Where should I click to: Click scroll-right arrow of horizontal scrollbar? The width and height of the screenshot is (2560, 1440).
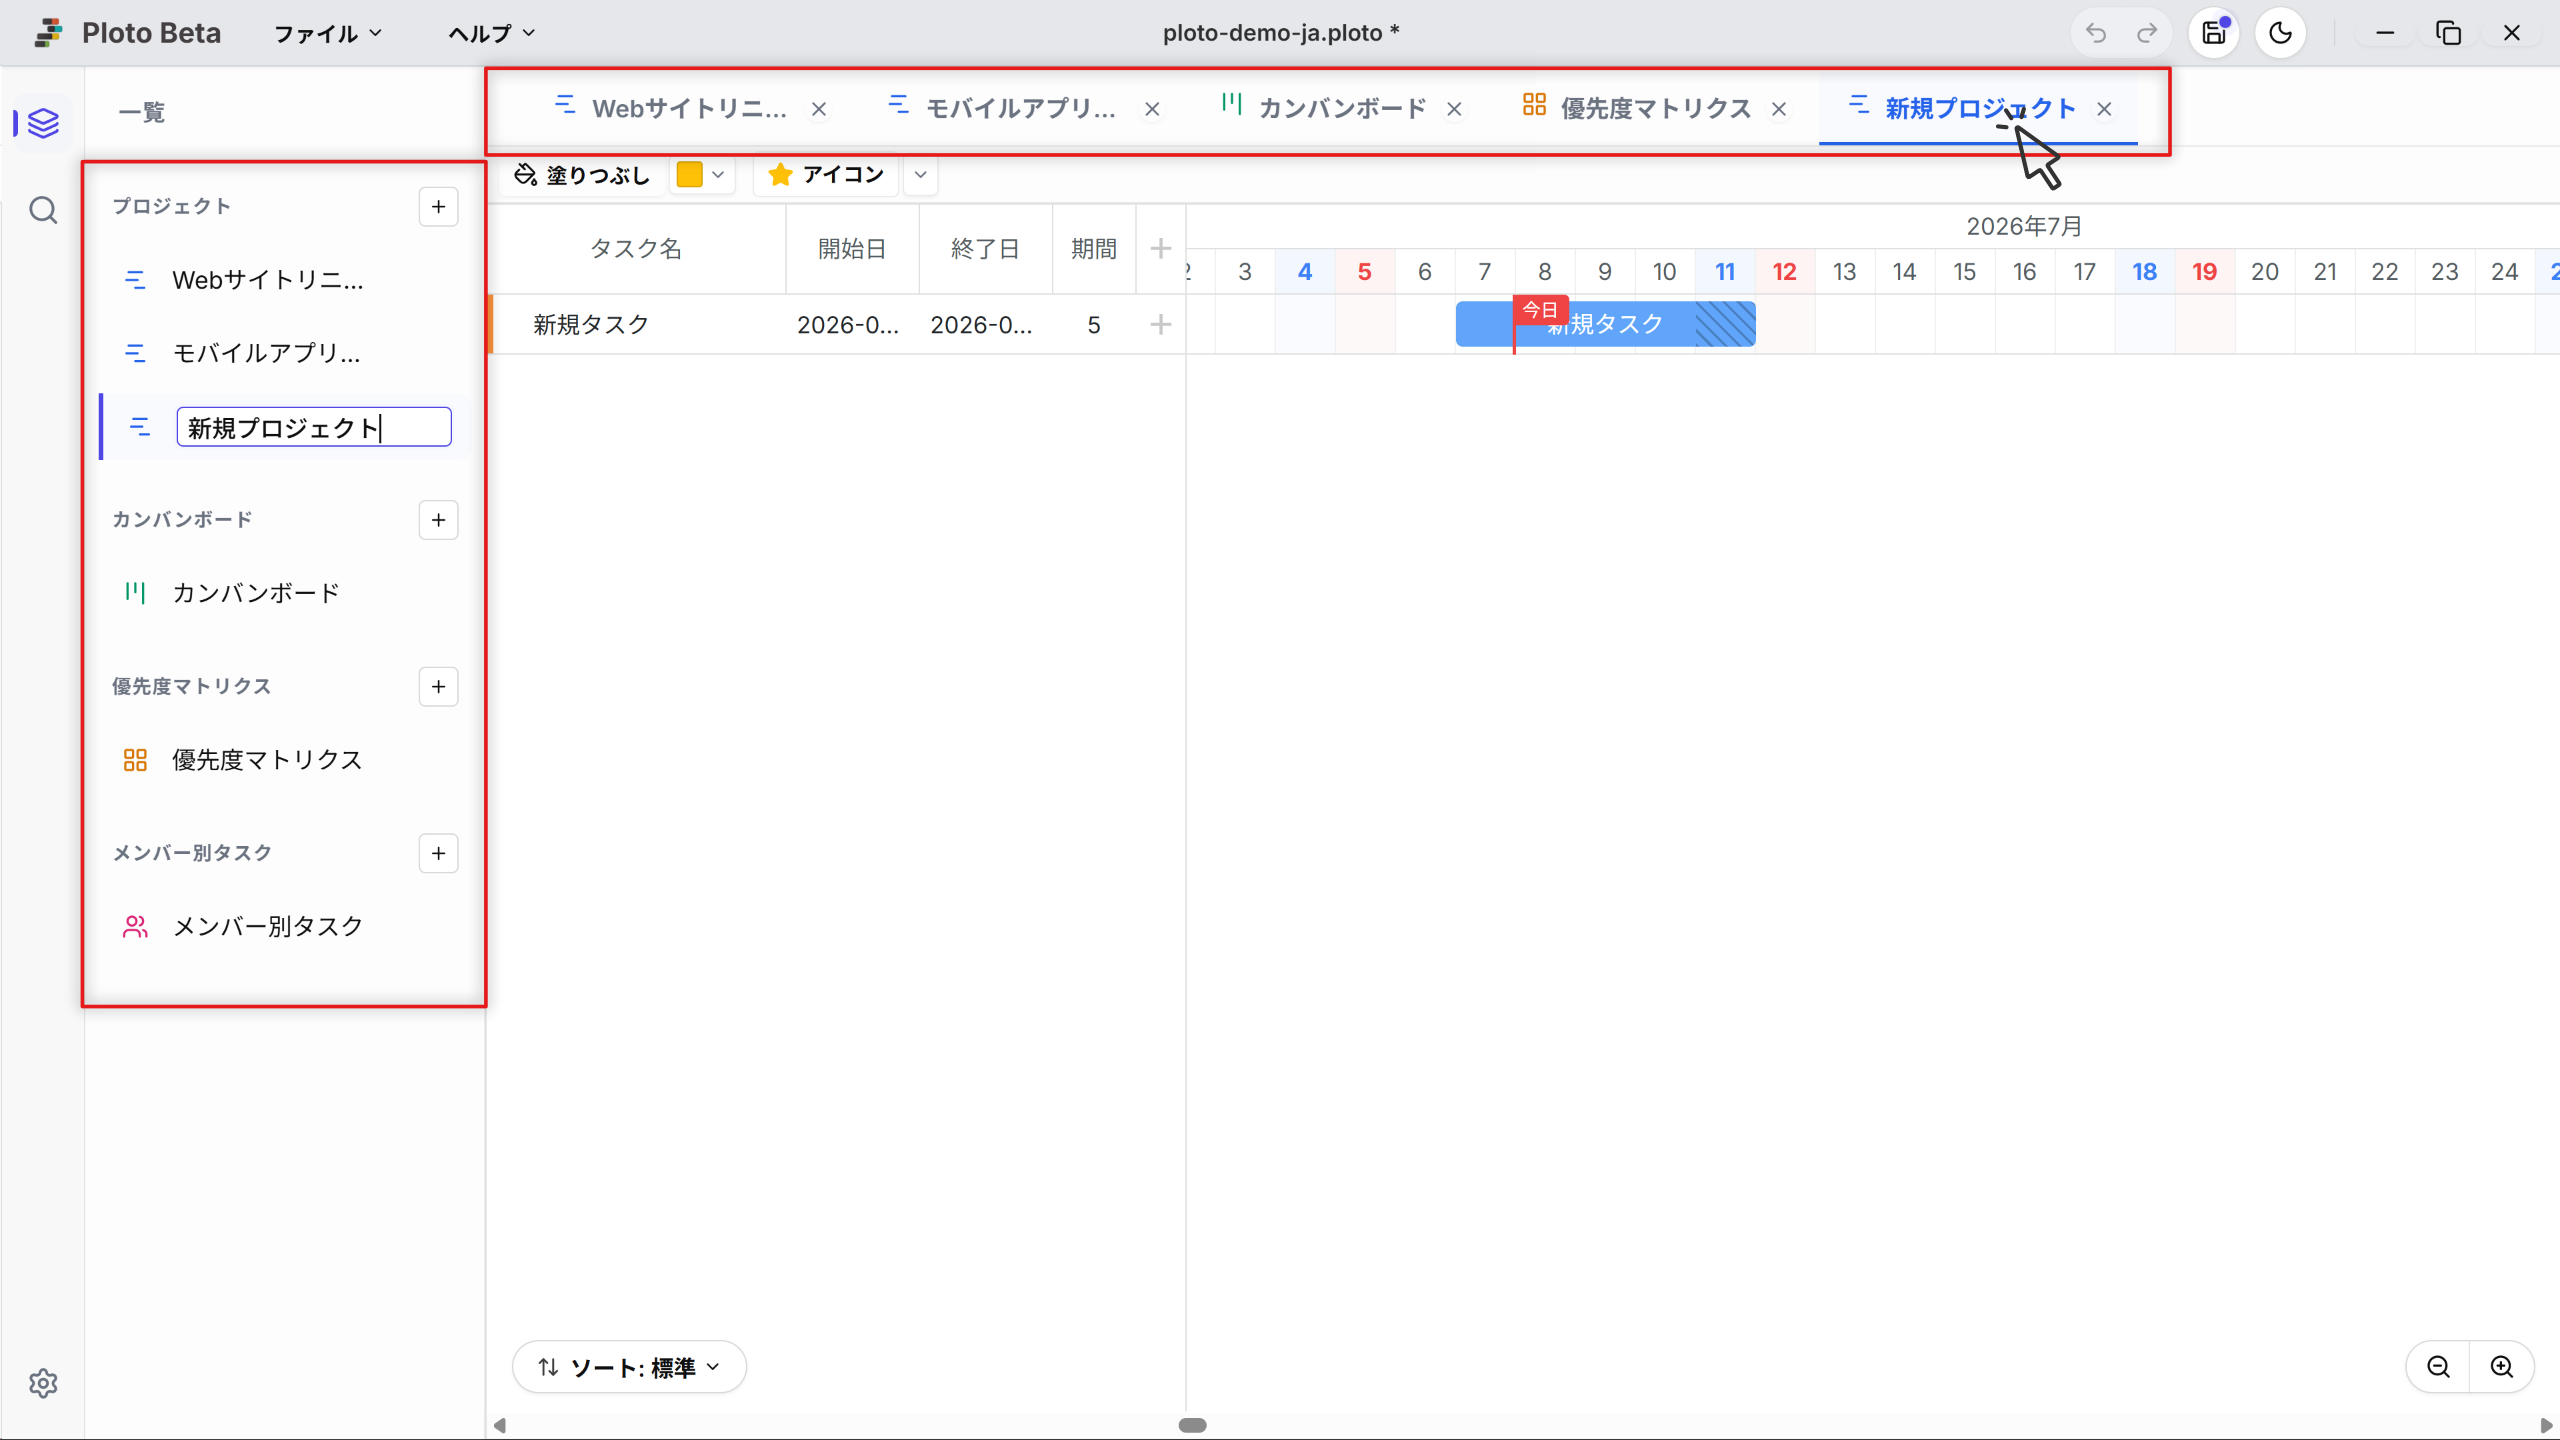click(x=2545, y=1425)
